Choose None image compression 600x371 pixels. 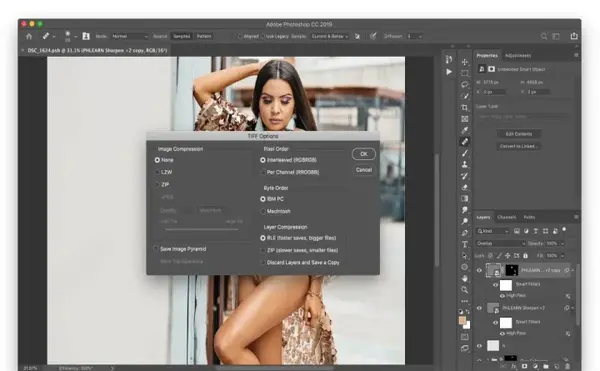(157, 160)
